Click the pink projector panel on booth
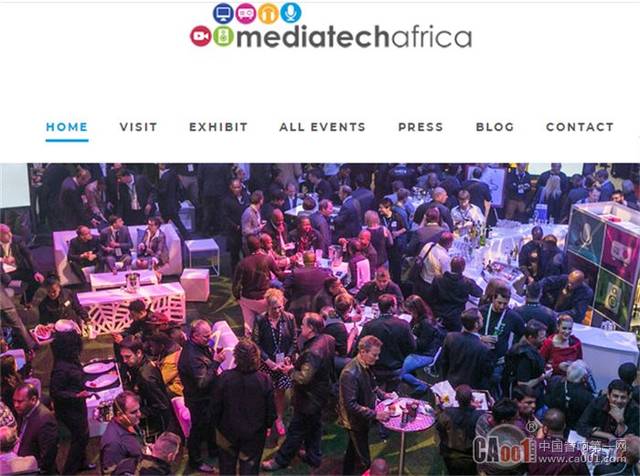 620,252
